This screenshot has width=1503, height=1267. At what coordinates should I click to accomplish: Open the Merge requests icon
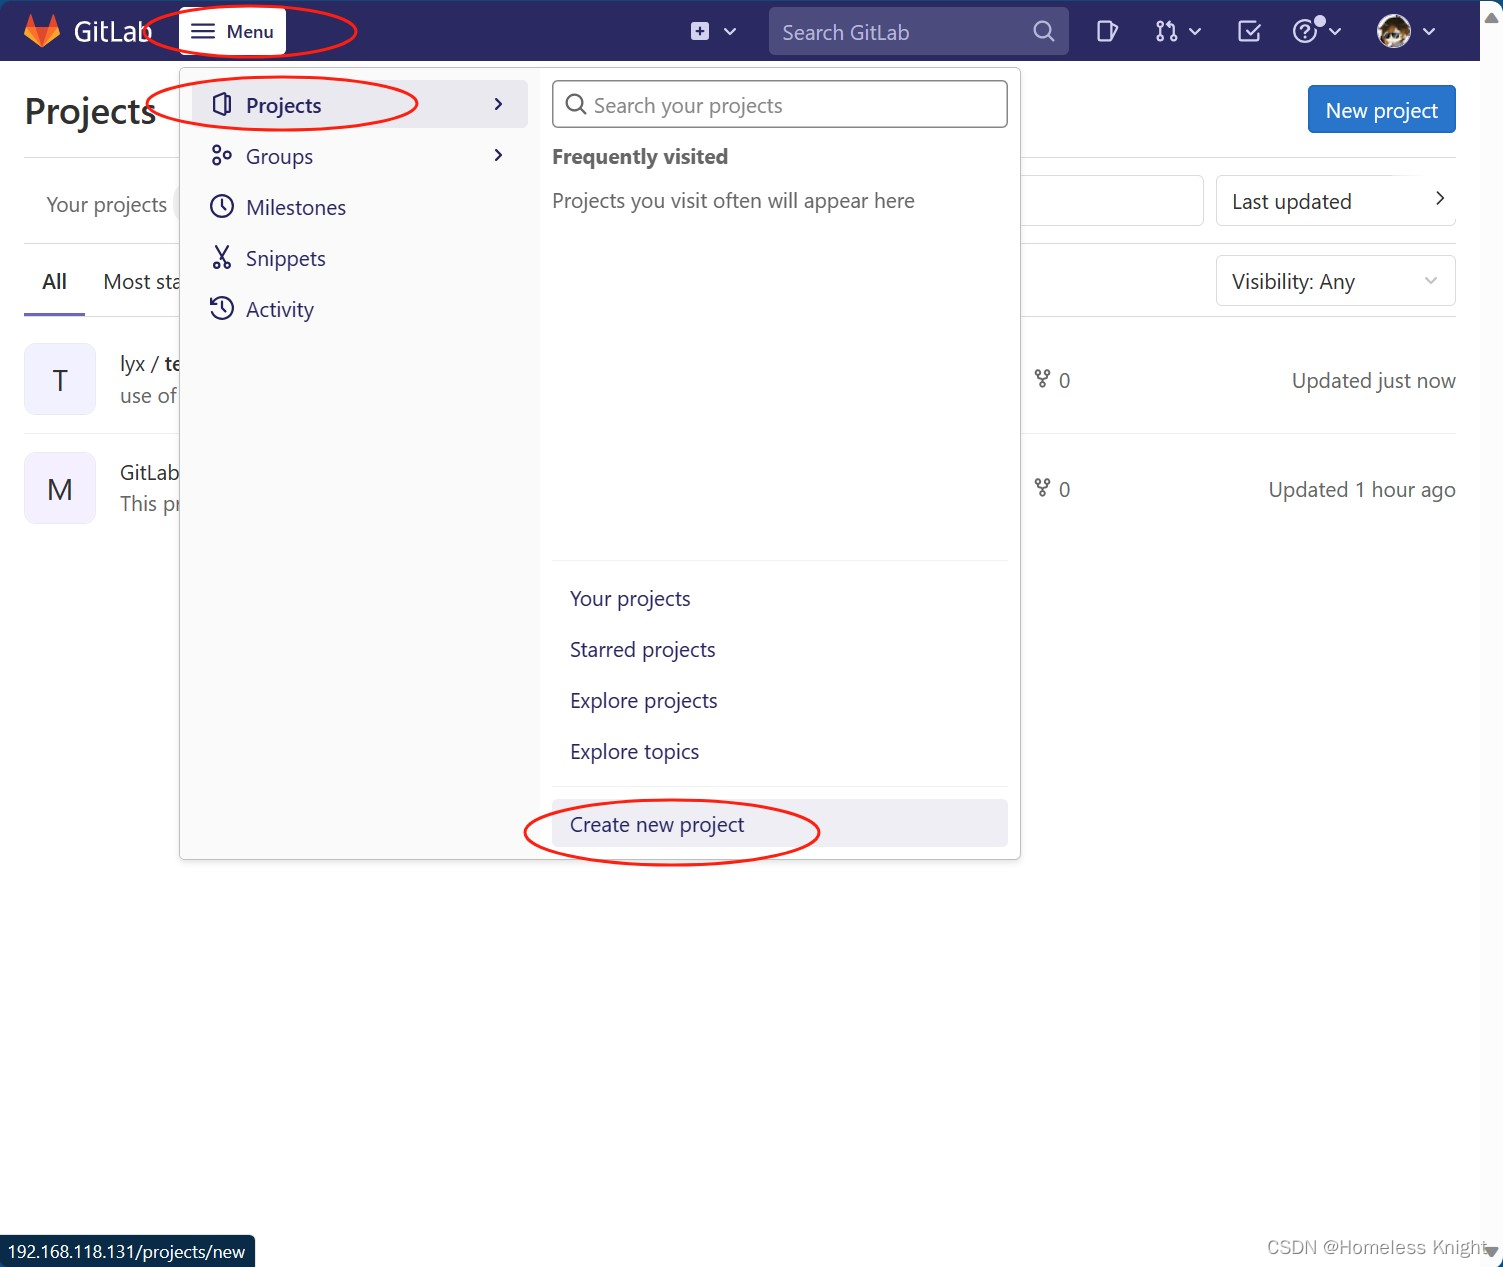pyautogui.click(x=1166, y=31)
